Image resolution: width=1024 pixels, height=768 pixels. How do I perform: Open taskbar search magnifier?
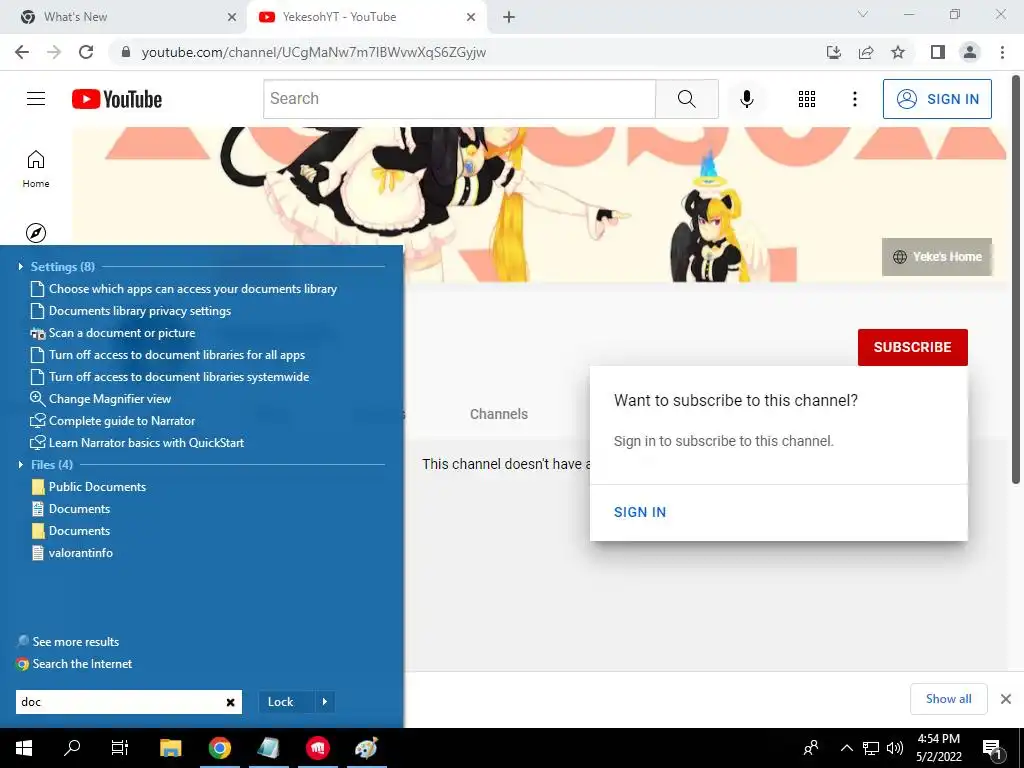[72, 748]
